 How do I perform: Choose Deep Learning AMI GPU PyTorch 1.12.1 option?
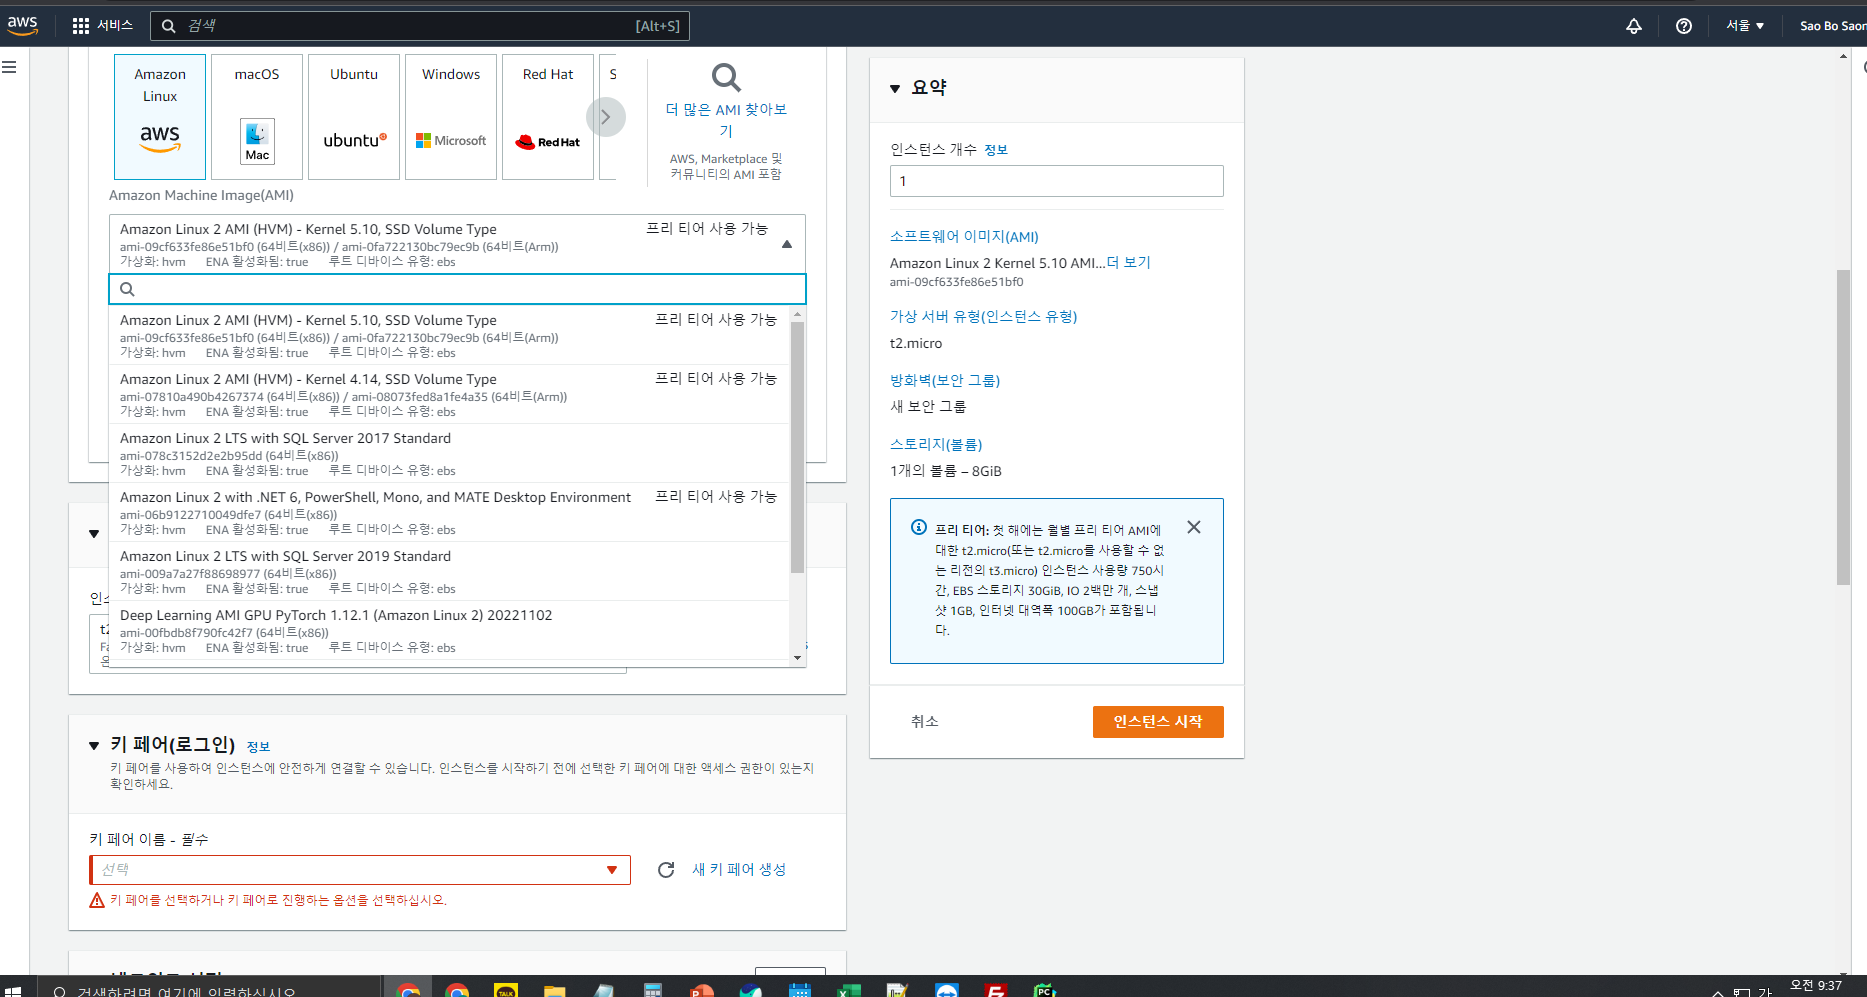pyautogui.click(x=449, y=630)
